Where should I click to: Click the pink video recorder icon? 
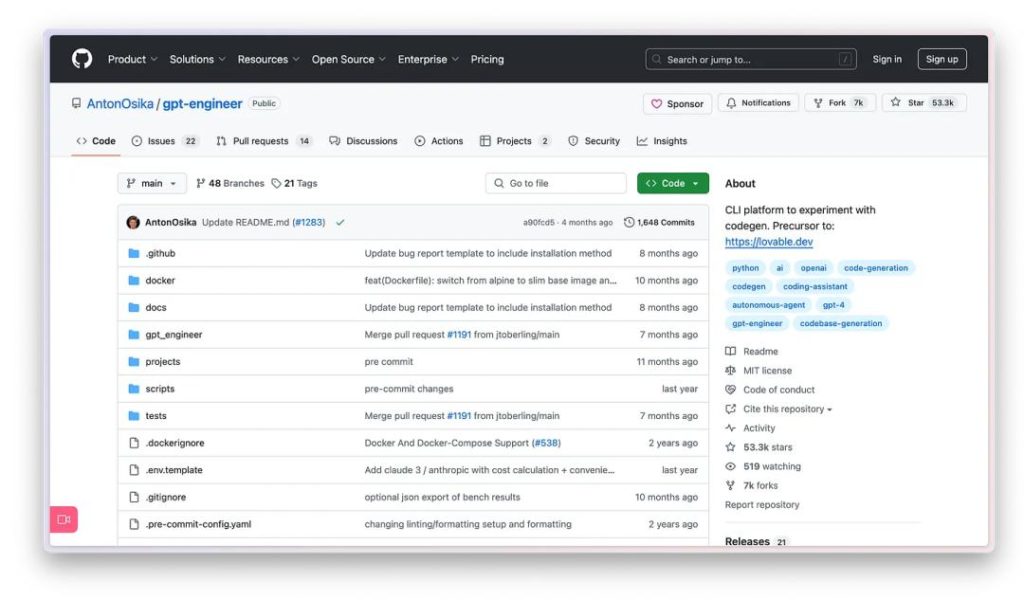(64, 520)
